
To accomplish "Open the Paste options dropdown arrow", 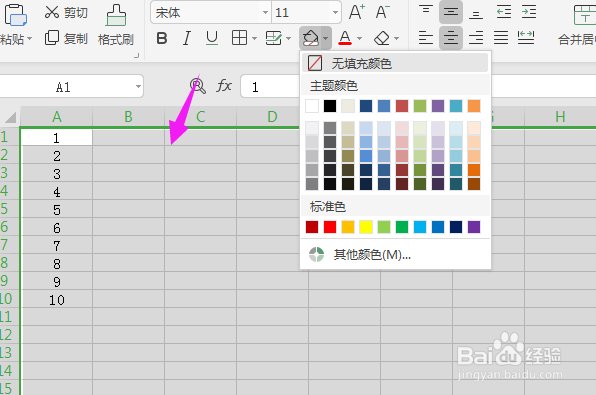I will [x=30, y=39].
